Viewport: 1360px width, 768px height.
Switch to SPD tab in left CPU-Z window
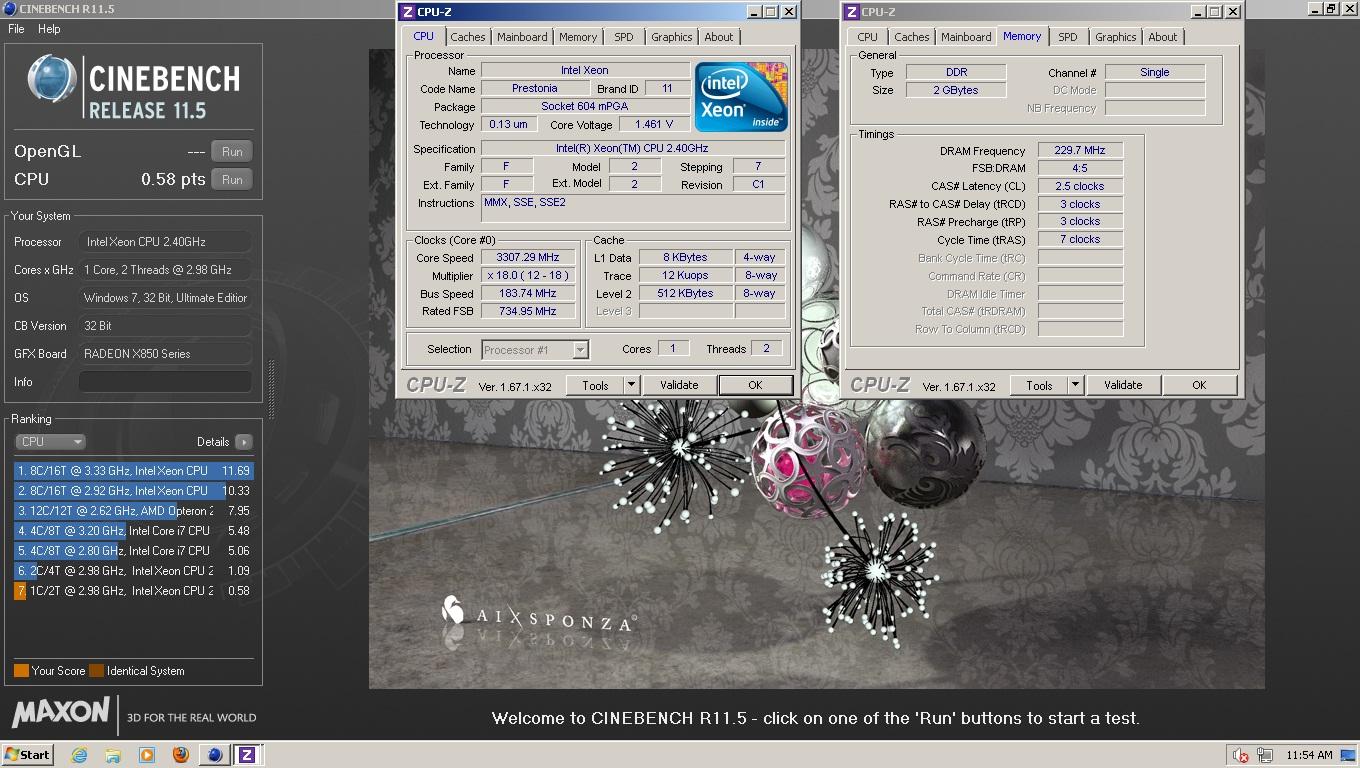(624, 37)
